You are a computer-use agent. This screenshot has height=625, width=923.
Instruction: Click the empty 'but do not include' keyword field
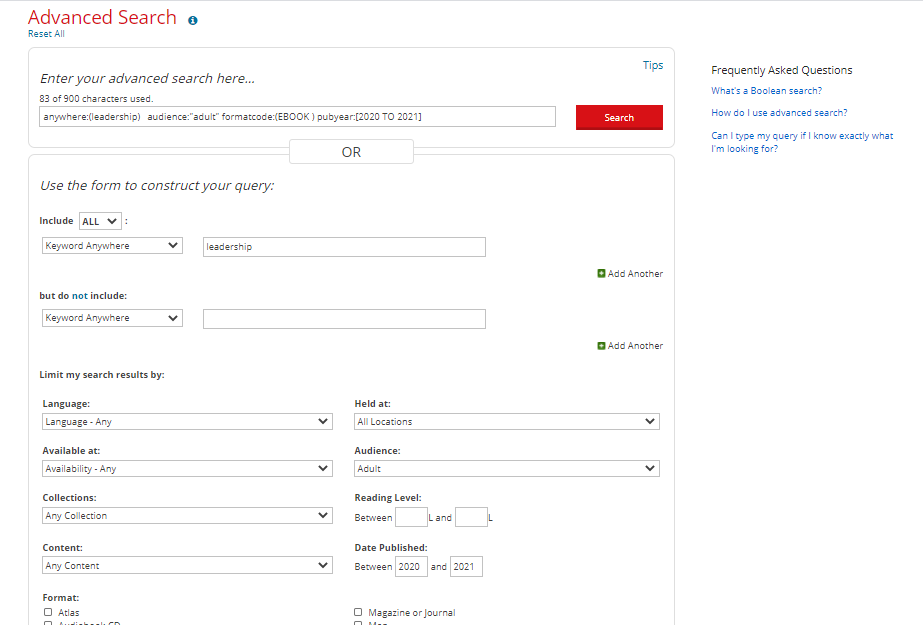[x=344, y=319]
